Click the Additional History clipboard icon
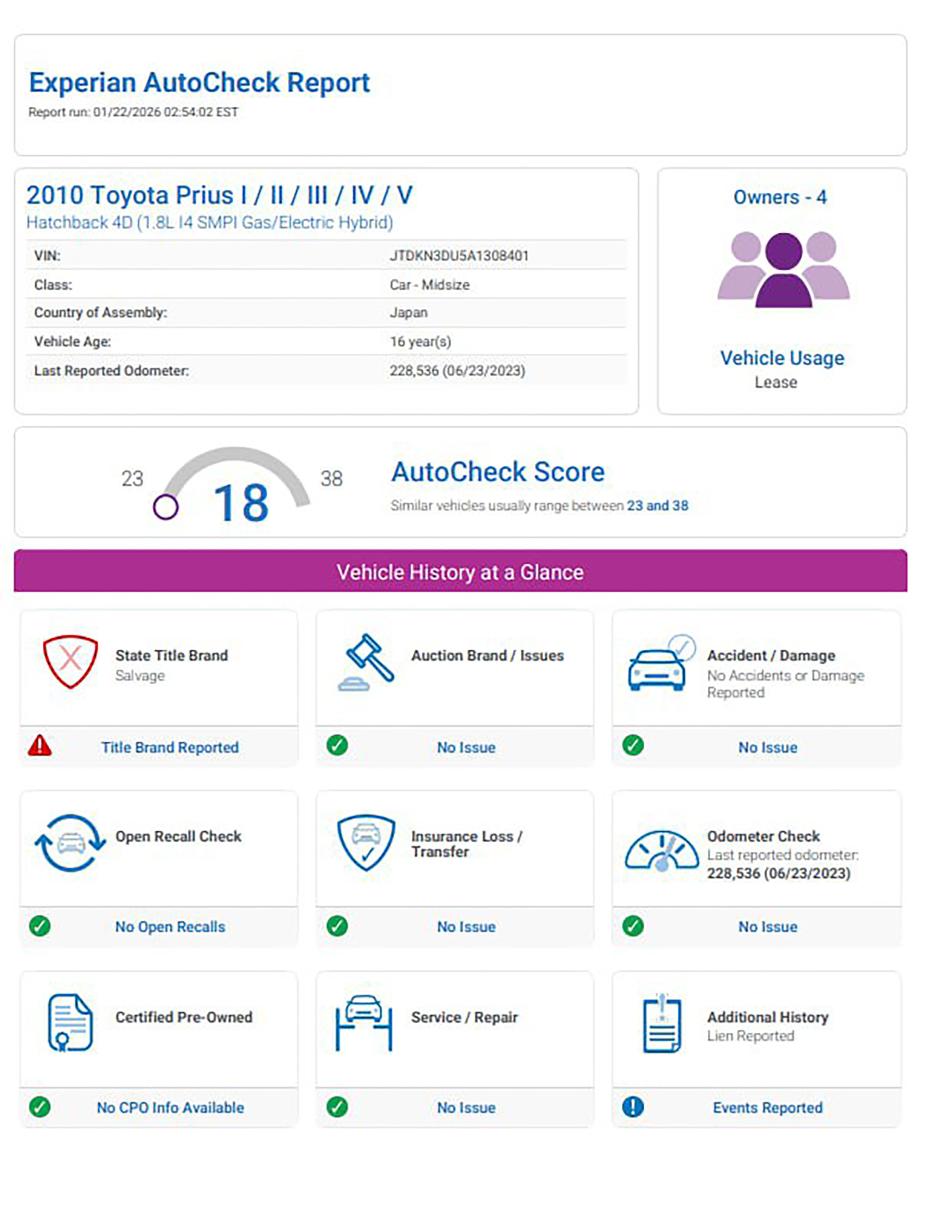Screen dimensions: 926x1205 tap(661, 1024)
